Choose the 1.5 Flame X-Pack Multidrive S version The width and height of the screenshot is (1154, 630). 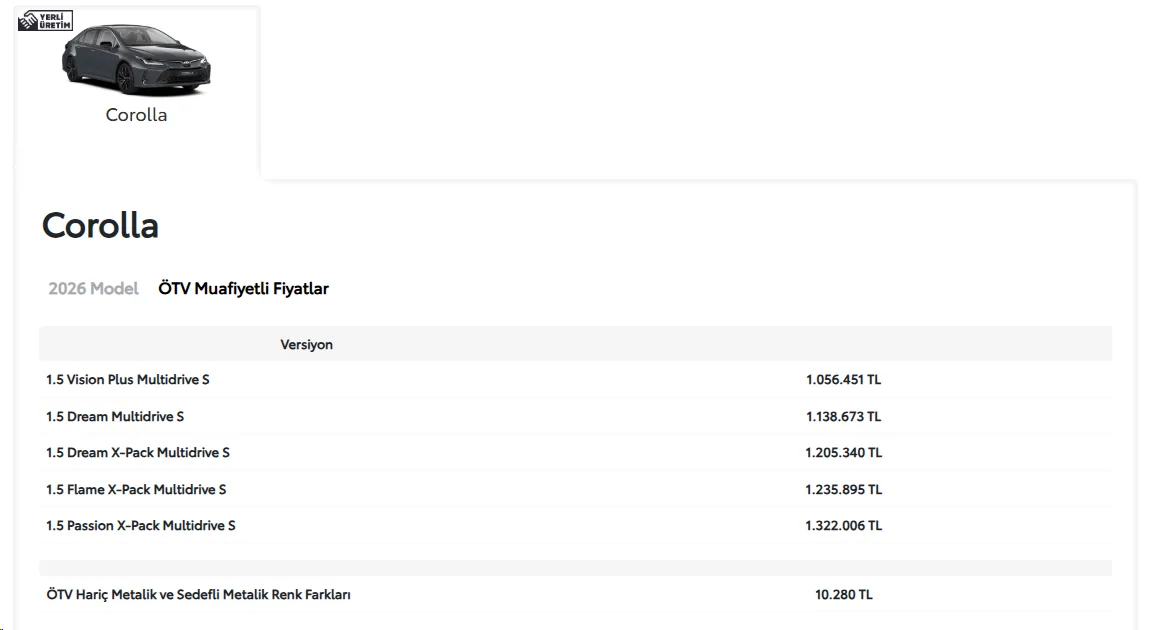coord(576,489)
